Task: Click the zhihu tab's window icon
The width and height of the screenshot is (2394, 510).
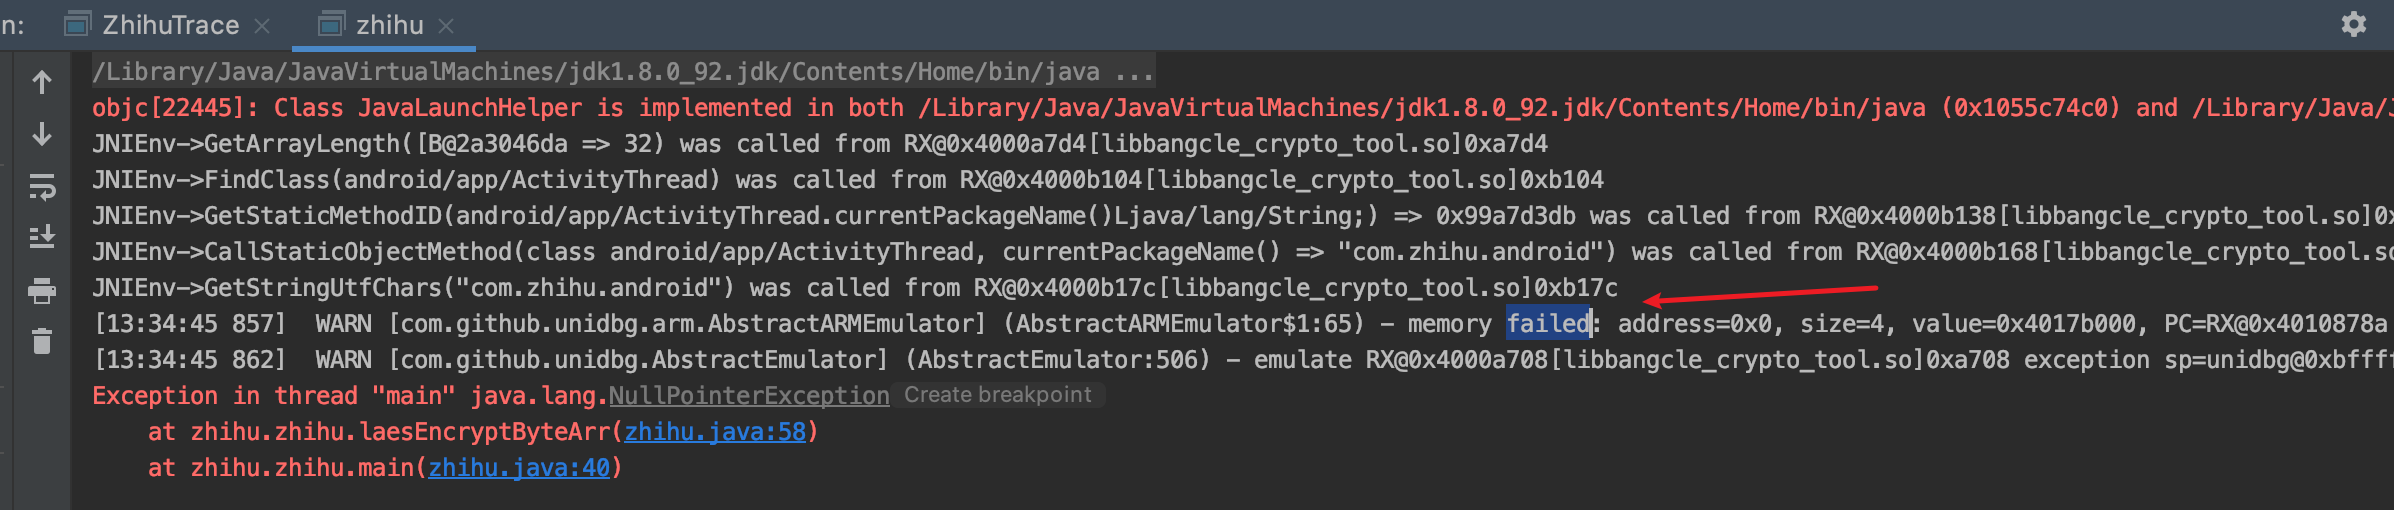Action: pos(331,24)
